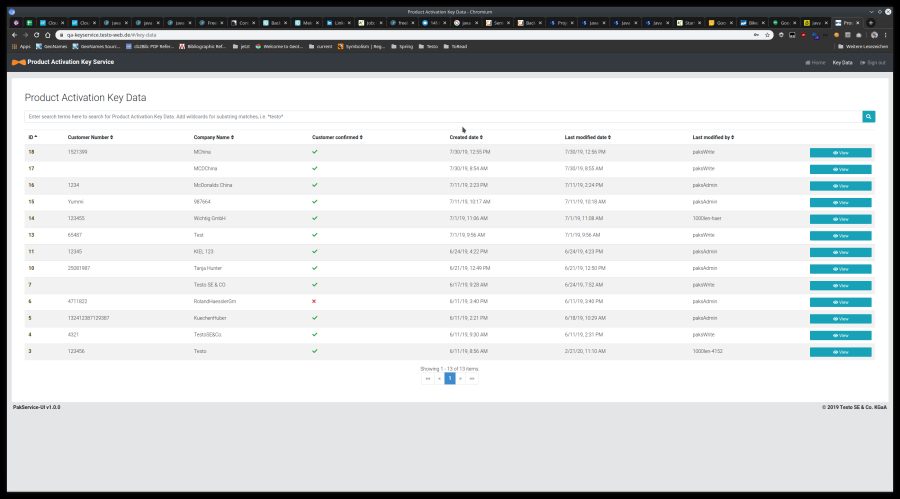
Task: Sort by Created date column header
Action: coord(473,137)
